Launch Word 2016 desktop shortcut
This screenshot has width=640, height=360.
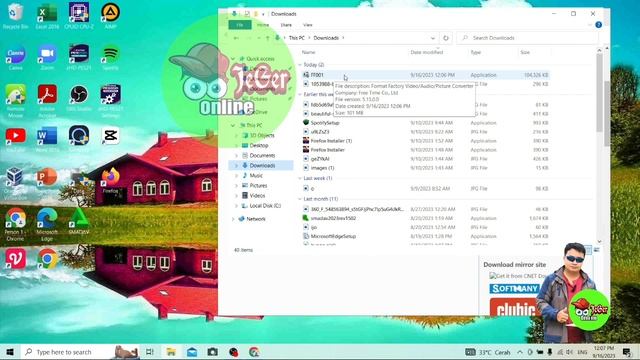point(47,139)
